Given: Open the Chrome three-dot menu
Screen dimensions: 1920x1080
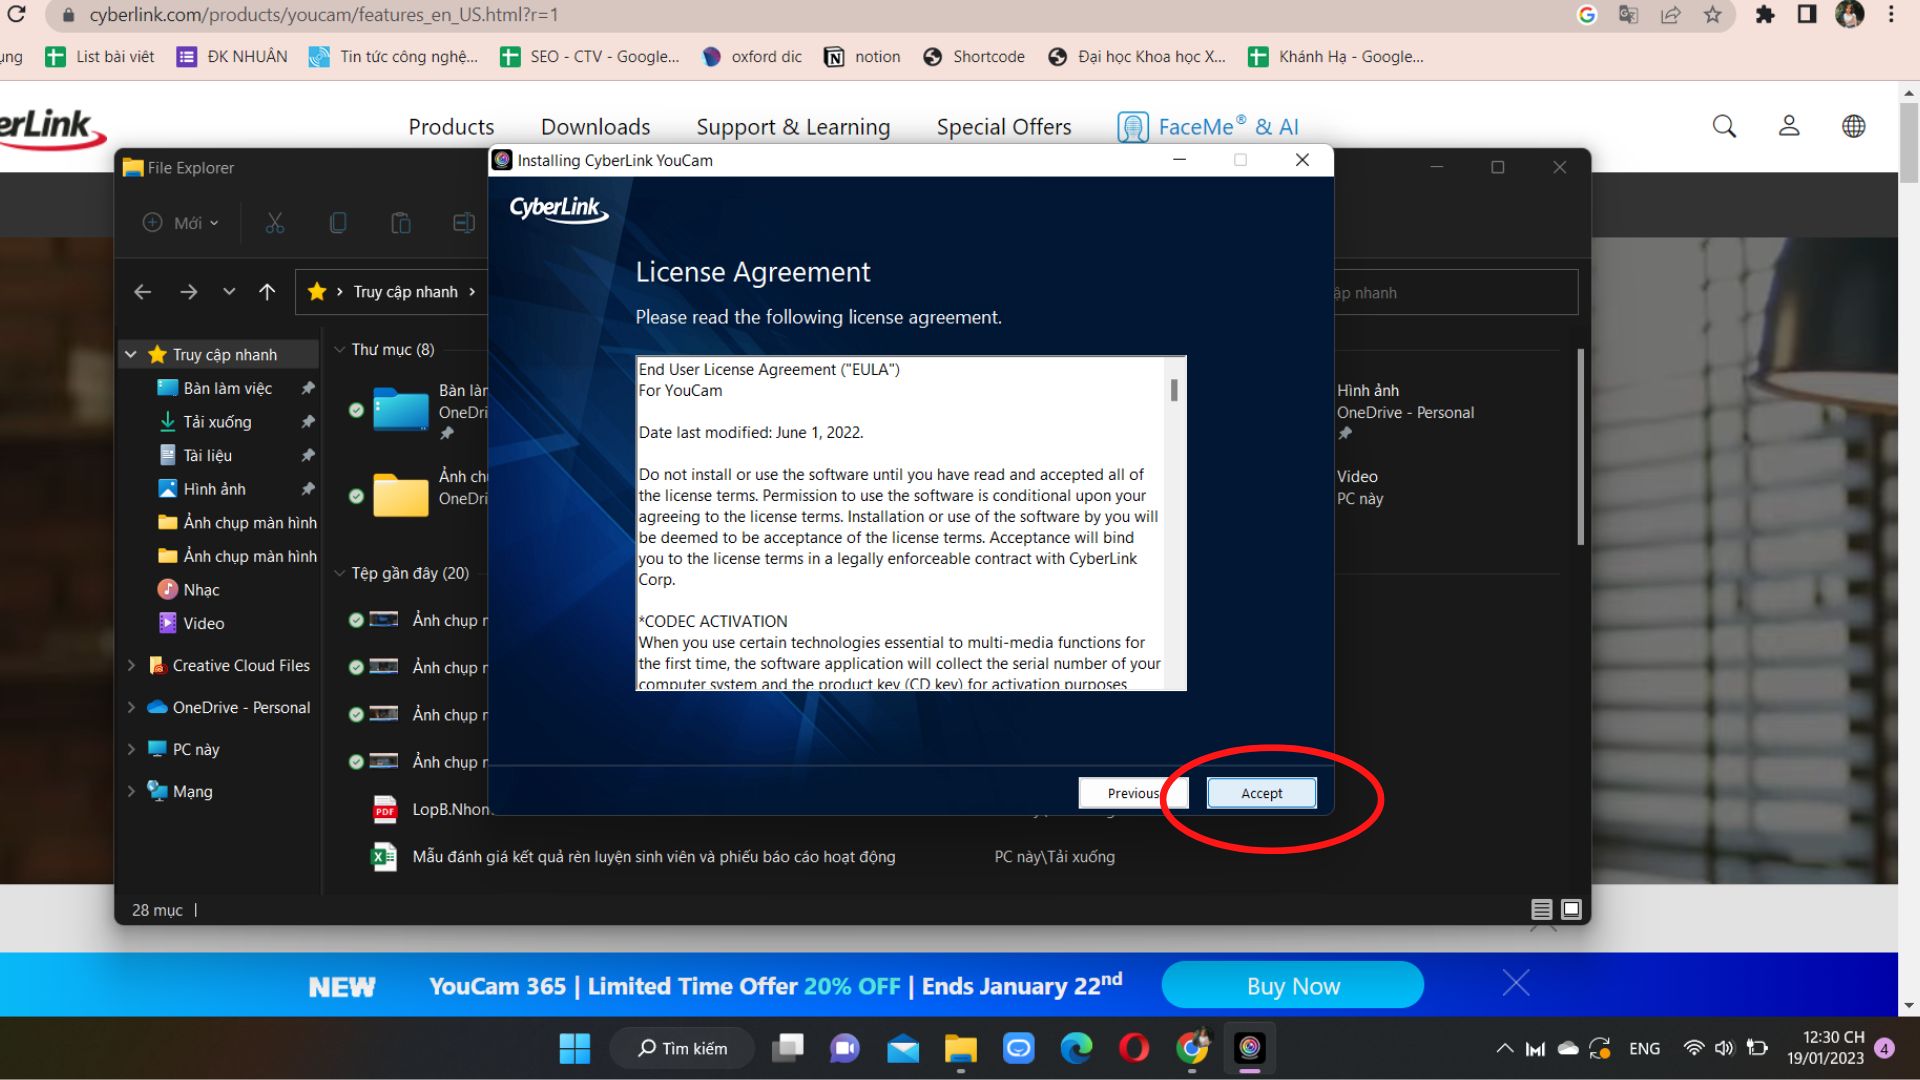Looking at the screenshot, I should tap(1891, 15).
